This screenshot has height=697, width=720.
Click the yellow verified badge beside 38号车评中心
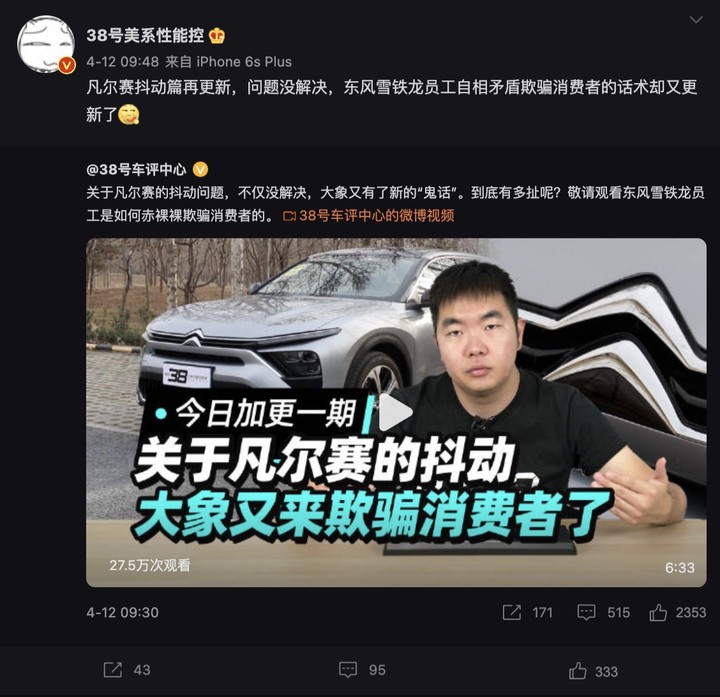pos(200,170)
